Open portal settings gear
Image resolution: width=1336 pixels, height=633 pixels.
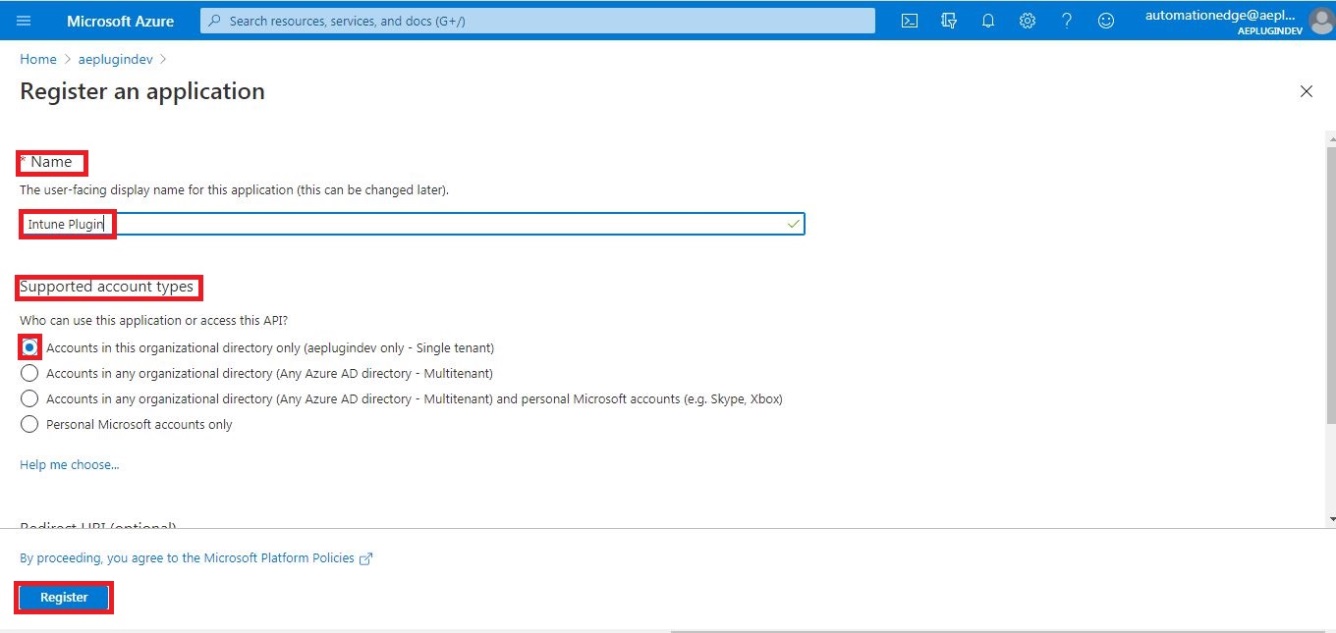point(1027,21)
